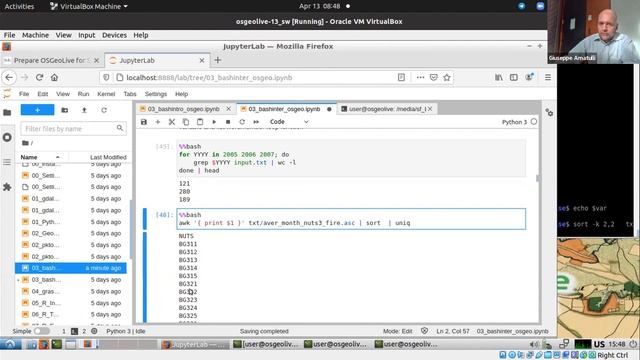This screenshot has height=360, width=640.
Task: Close the 03_bashintro_osgeo.ipynb tab
Action: pos(229,109)
